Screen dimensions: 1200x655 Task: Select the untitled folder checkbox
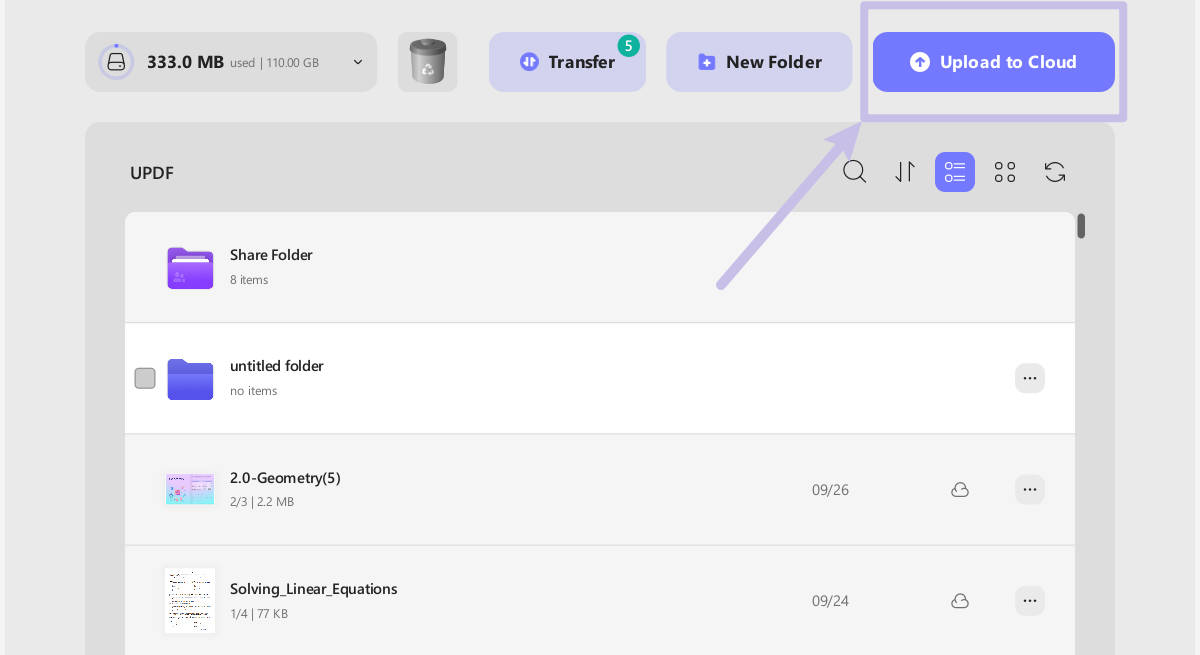click(145, 378)
